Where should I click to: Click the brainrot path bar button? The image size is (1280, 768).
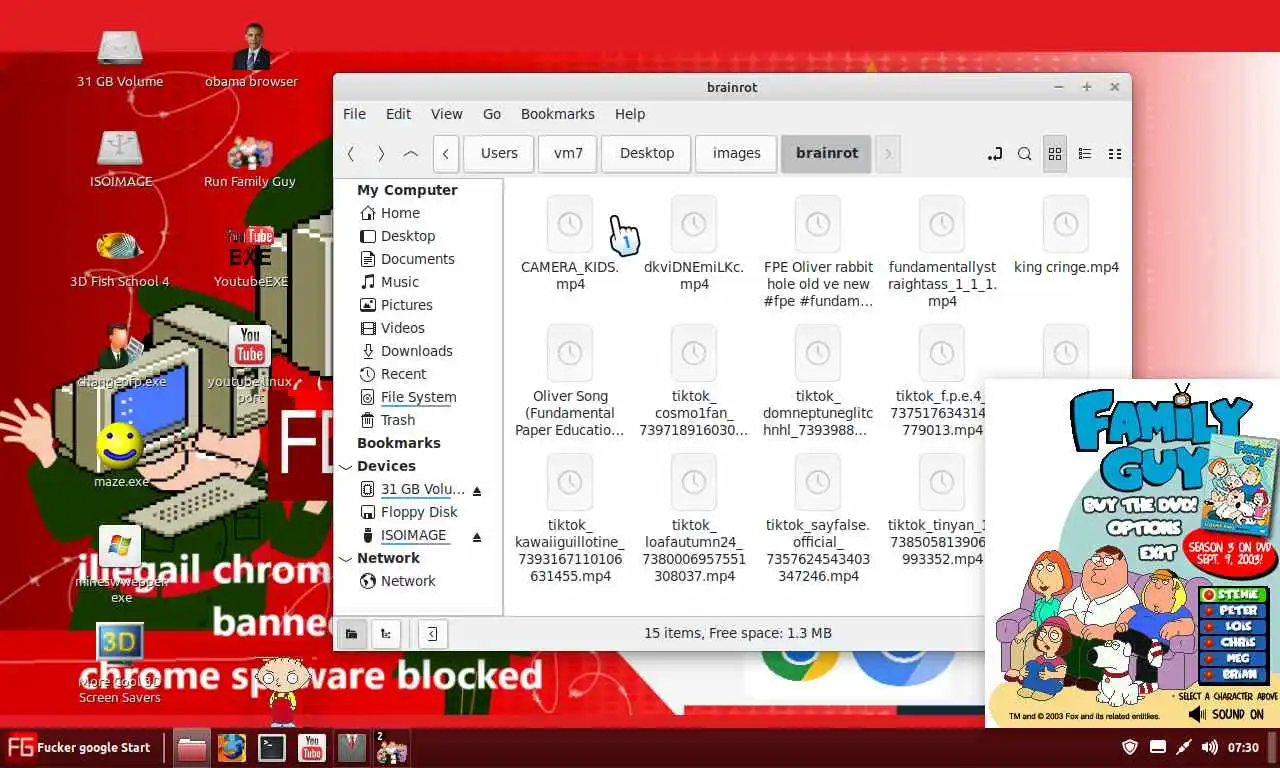click(827, 154)
